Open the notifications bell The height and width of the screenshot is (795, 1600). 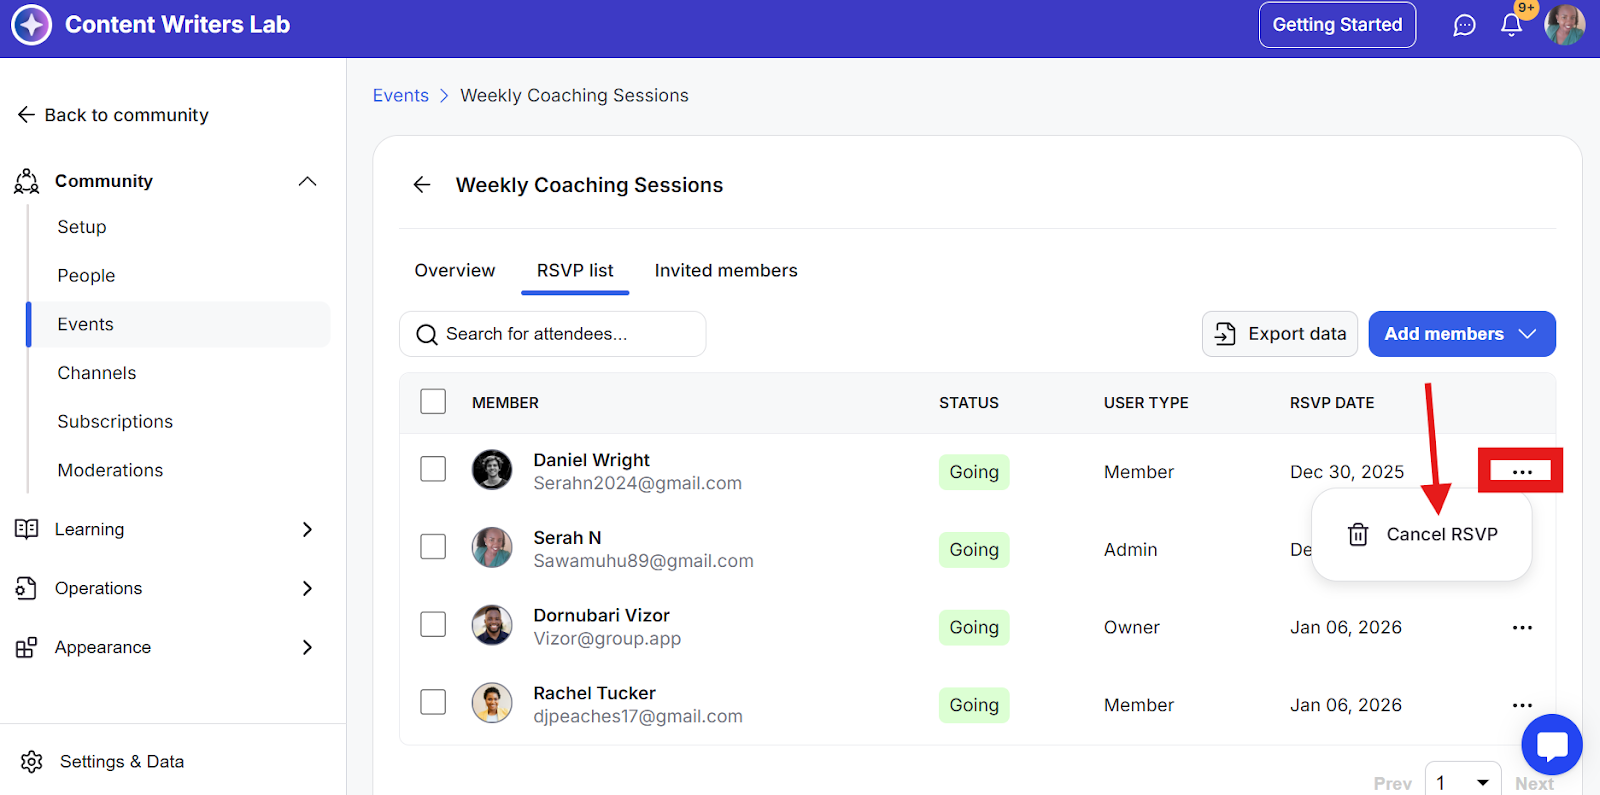click(x=1511, y=25)
